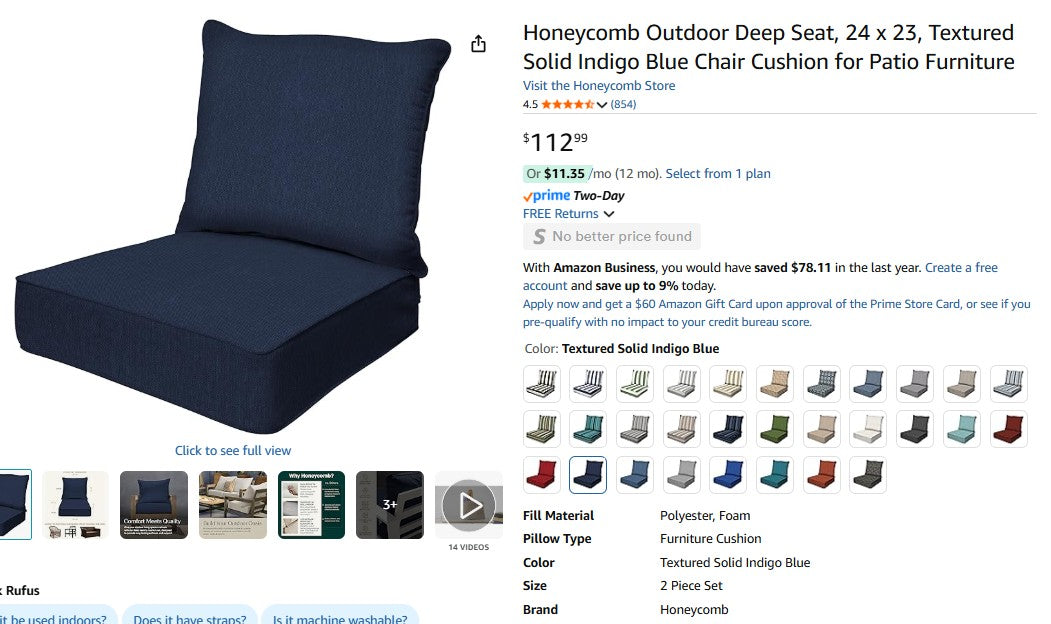The height and width of the screenshot is (624, 1051).
Task: Choose the white cushion color swatch
Action: (868, 429)
